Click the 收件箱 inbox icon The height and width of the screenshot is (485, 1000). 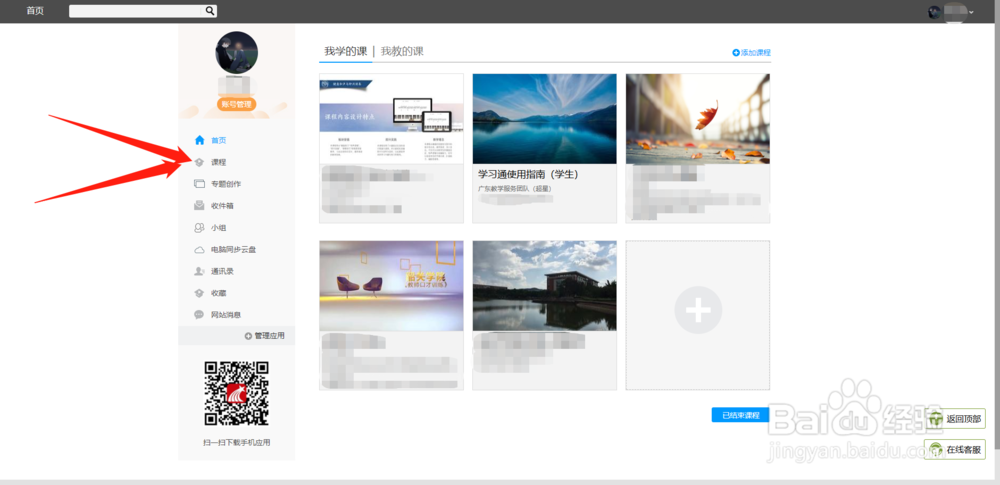(x=199, y=205)
